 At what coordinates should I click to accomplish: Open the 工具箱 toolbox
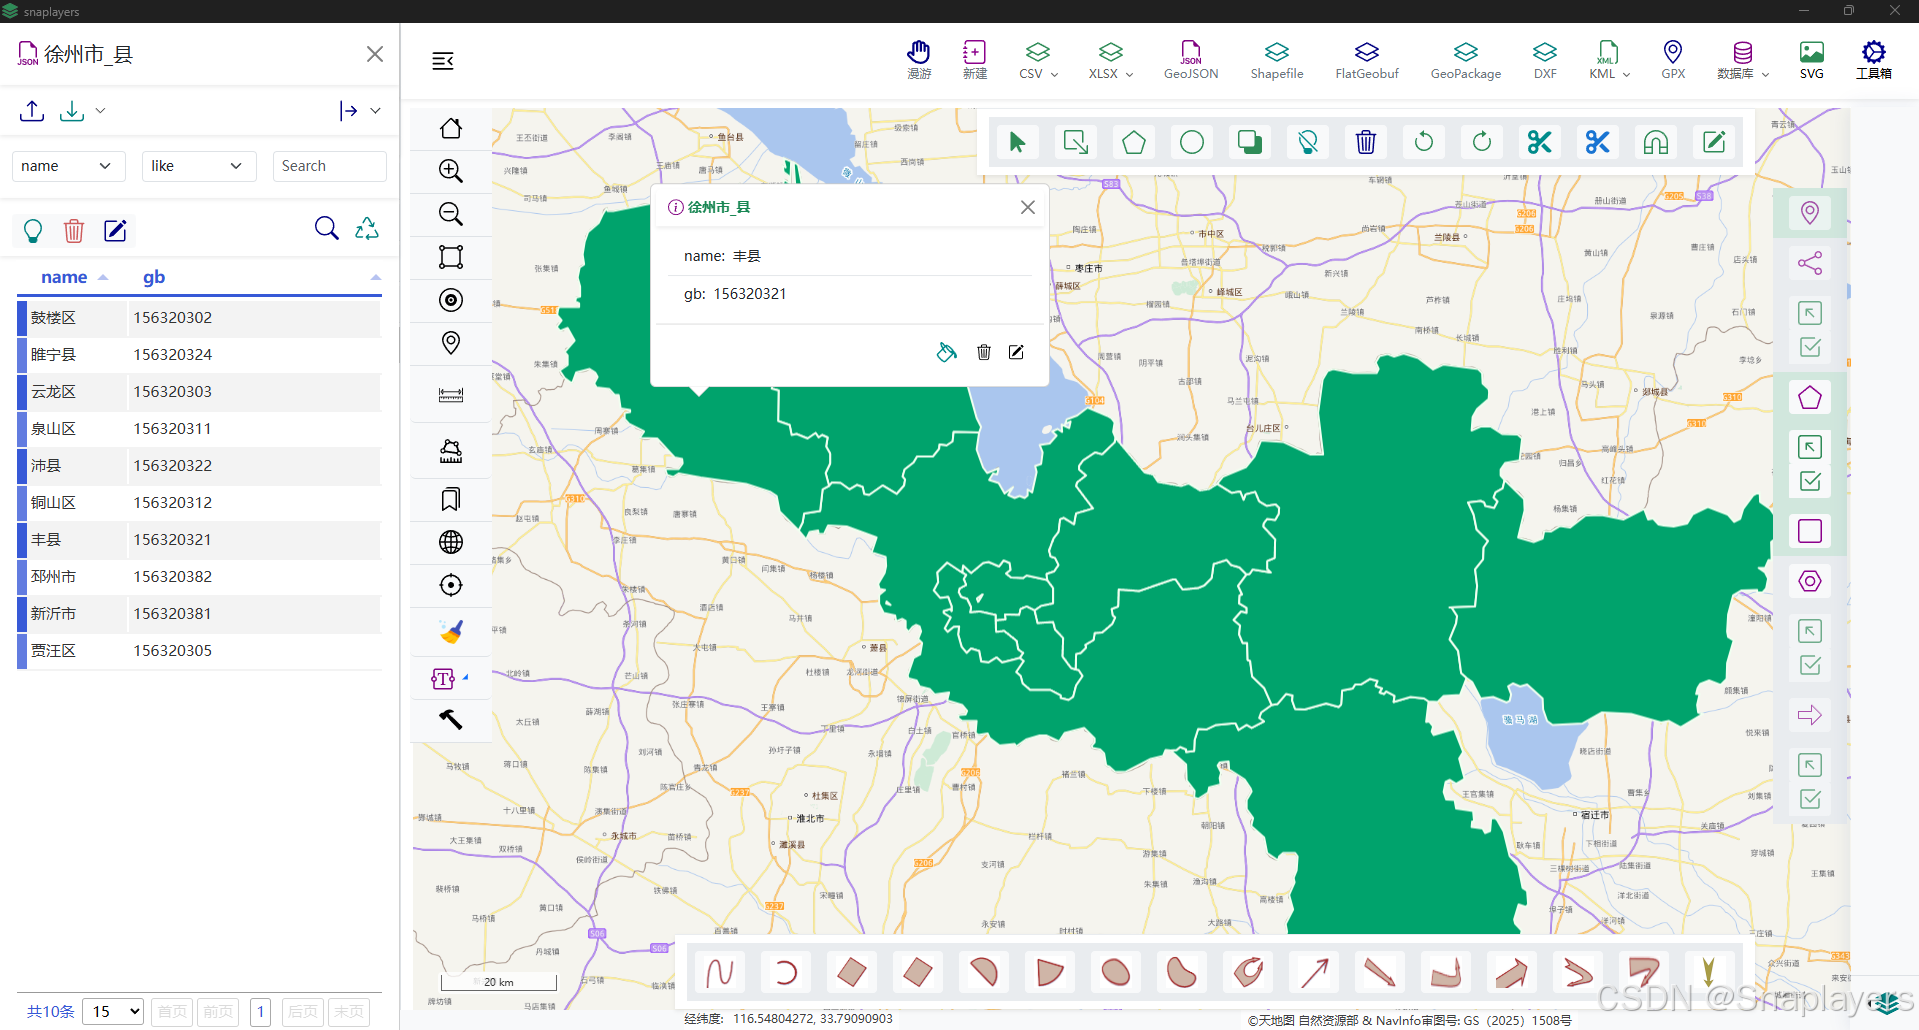pos(1874,60)
